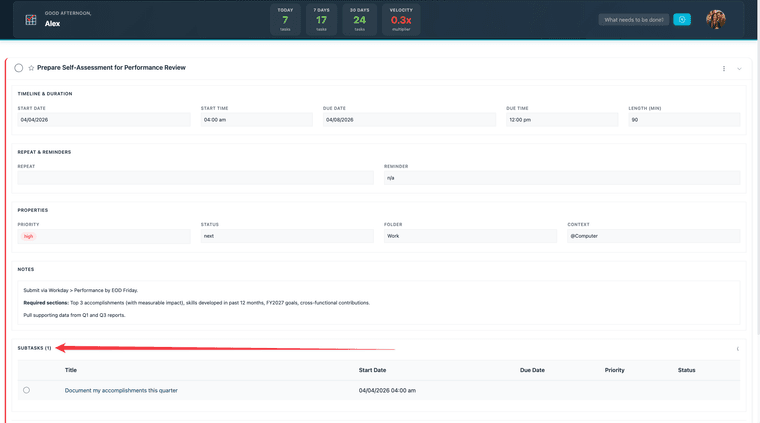The height and width of the screenshot is (423, 760).
Task: Open the 7 Days 17 tasks card
Action: 321,19
